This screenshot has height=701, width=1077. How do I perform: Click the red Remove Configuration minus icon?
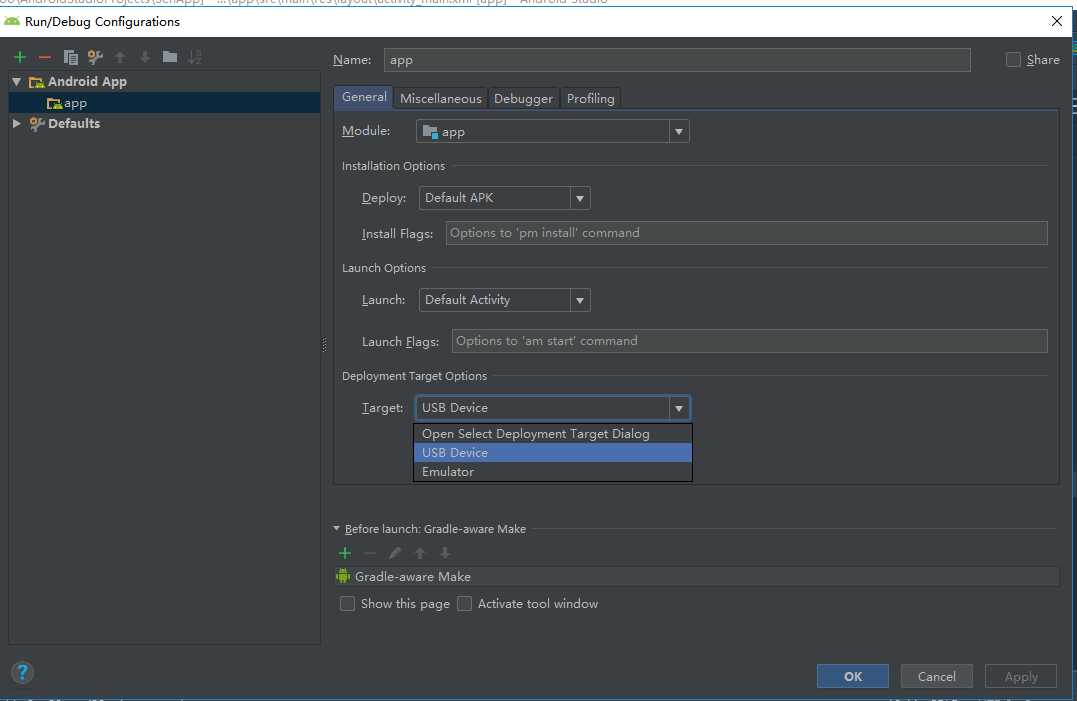click(x=45, y=57)
